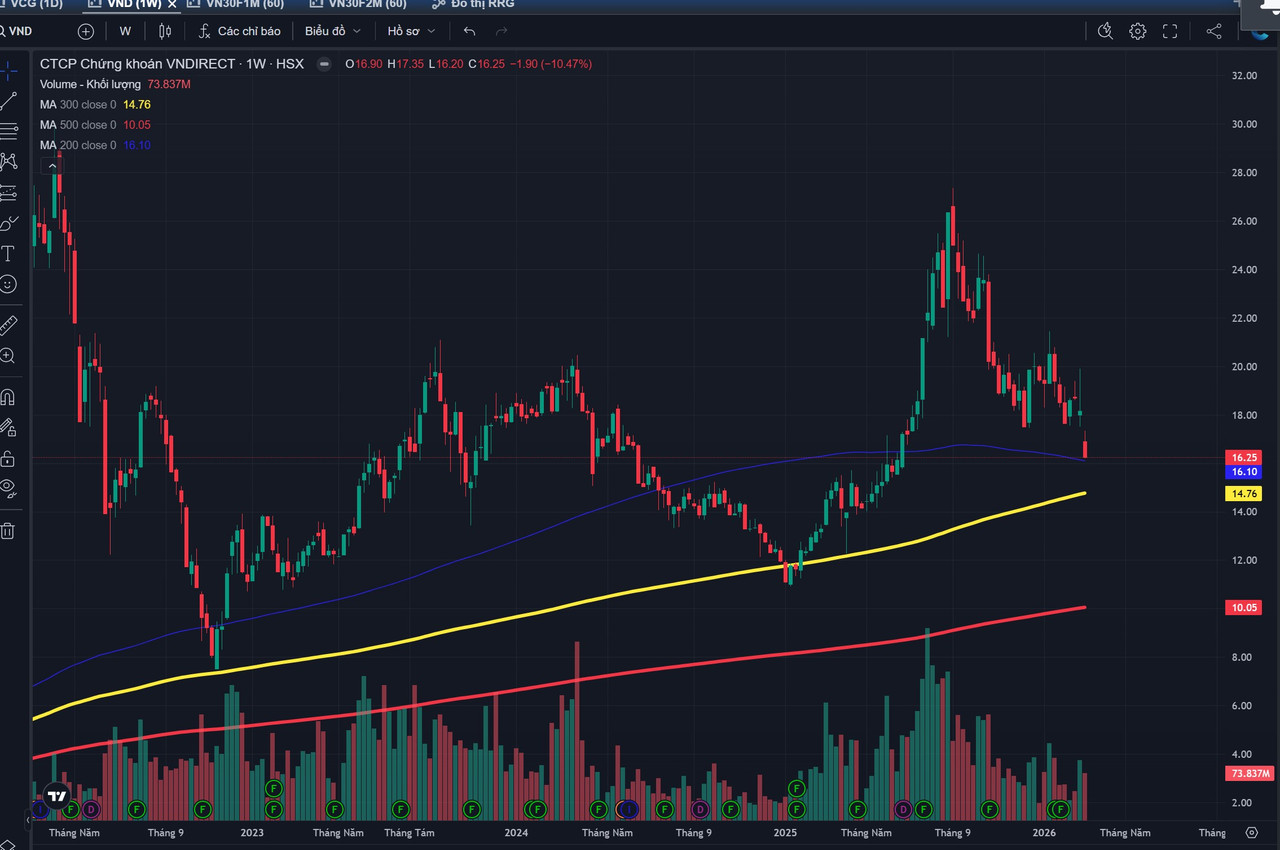This screenshot has height=850, width=1280.
Task: Open the Fibonacci and horizontal lines tool
Action: [8, 131]
